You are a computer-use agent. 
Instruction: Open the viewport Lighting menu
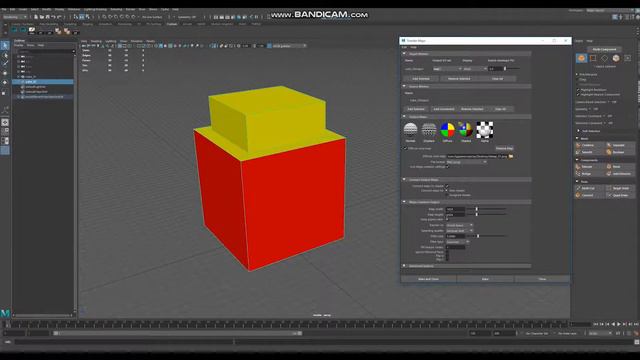click(x=111, y=41)
